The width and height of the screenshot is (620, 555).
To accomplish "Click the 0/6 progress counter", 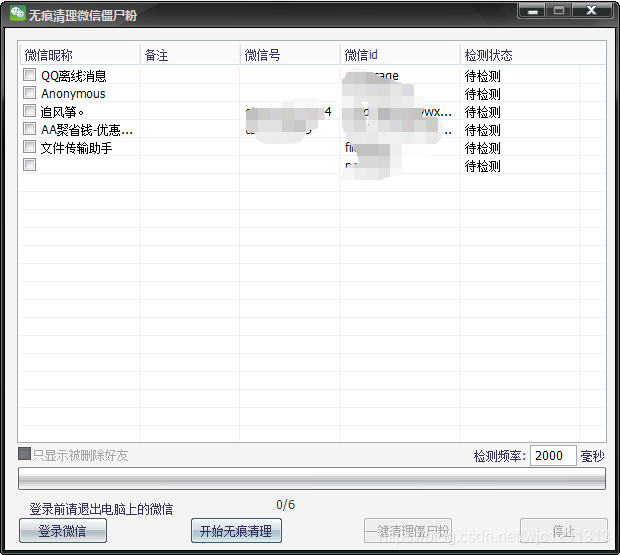I will coord(285,504).
